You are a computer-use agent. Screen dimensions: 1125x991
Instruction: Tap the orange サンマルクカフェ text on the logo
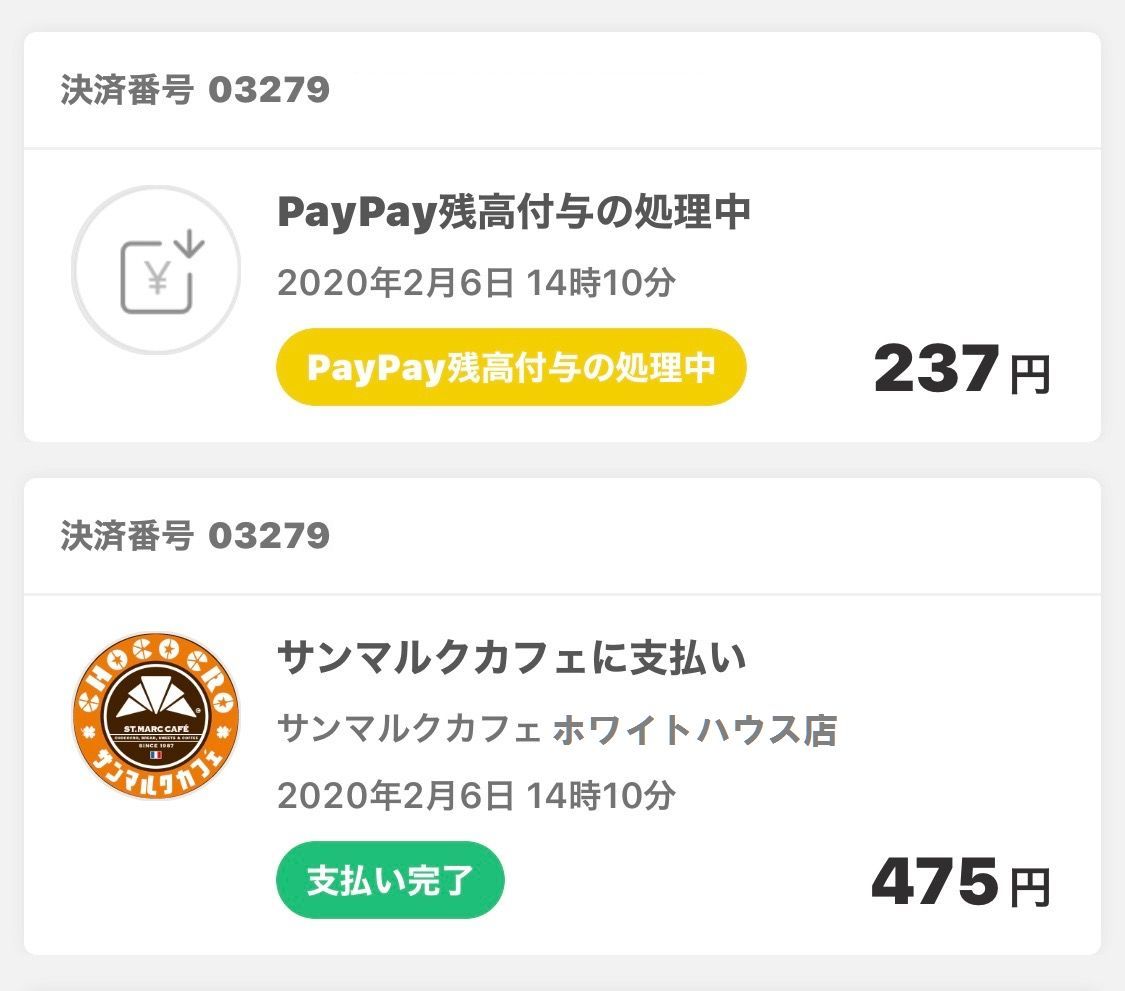(156, 772)
